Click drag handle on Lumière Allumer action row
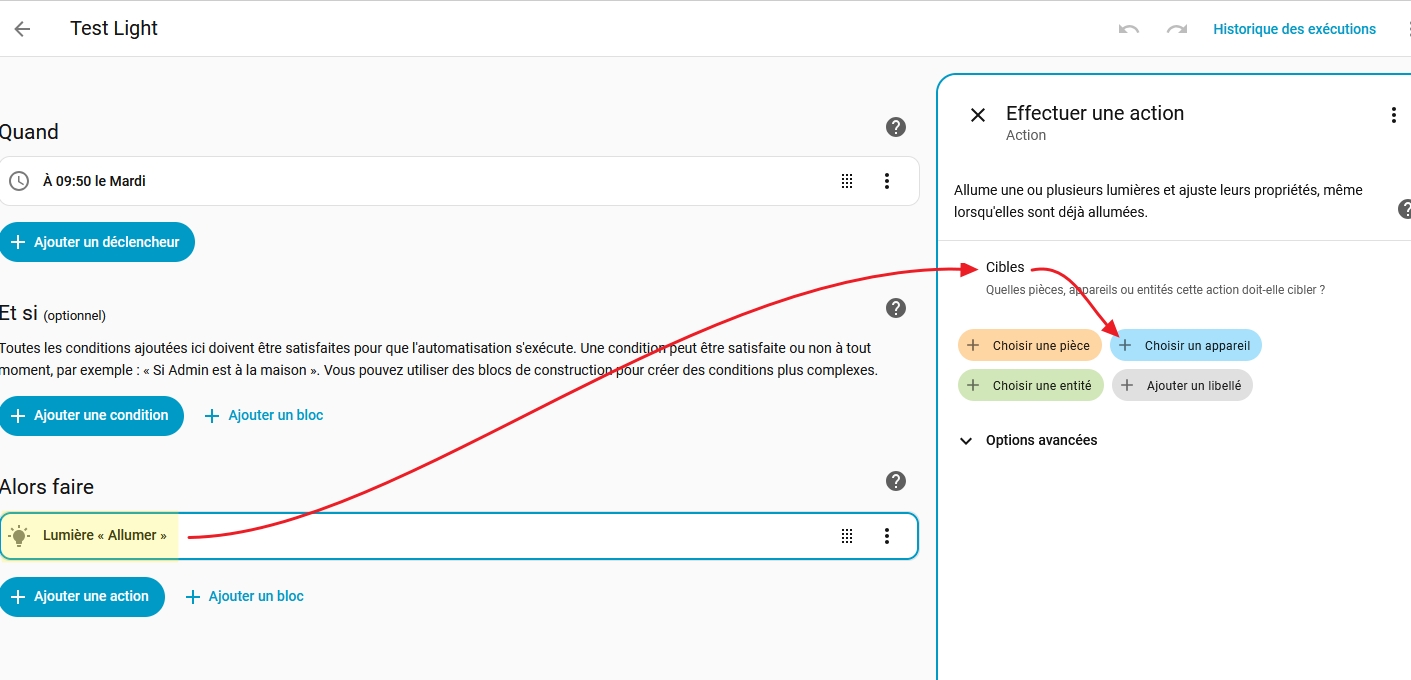 pyautogui.click(x=847, y=536)
